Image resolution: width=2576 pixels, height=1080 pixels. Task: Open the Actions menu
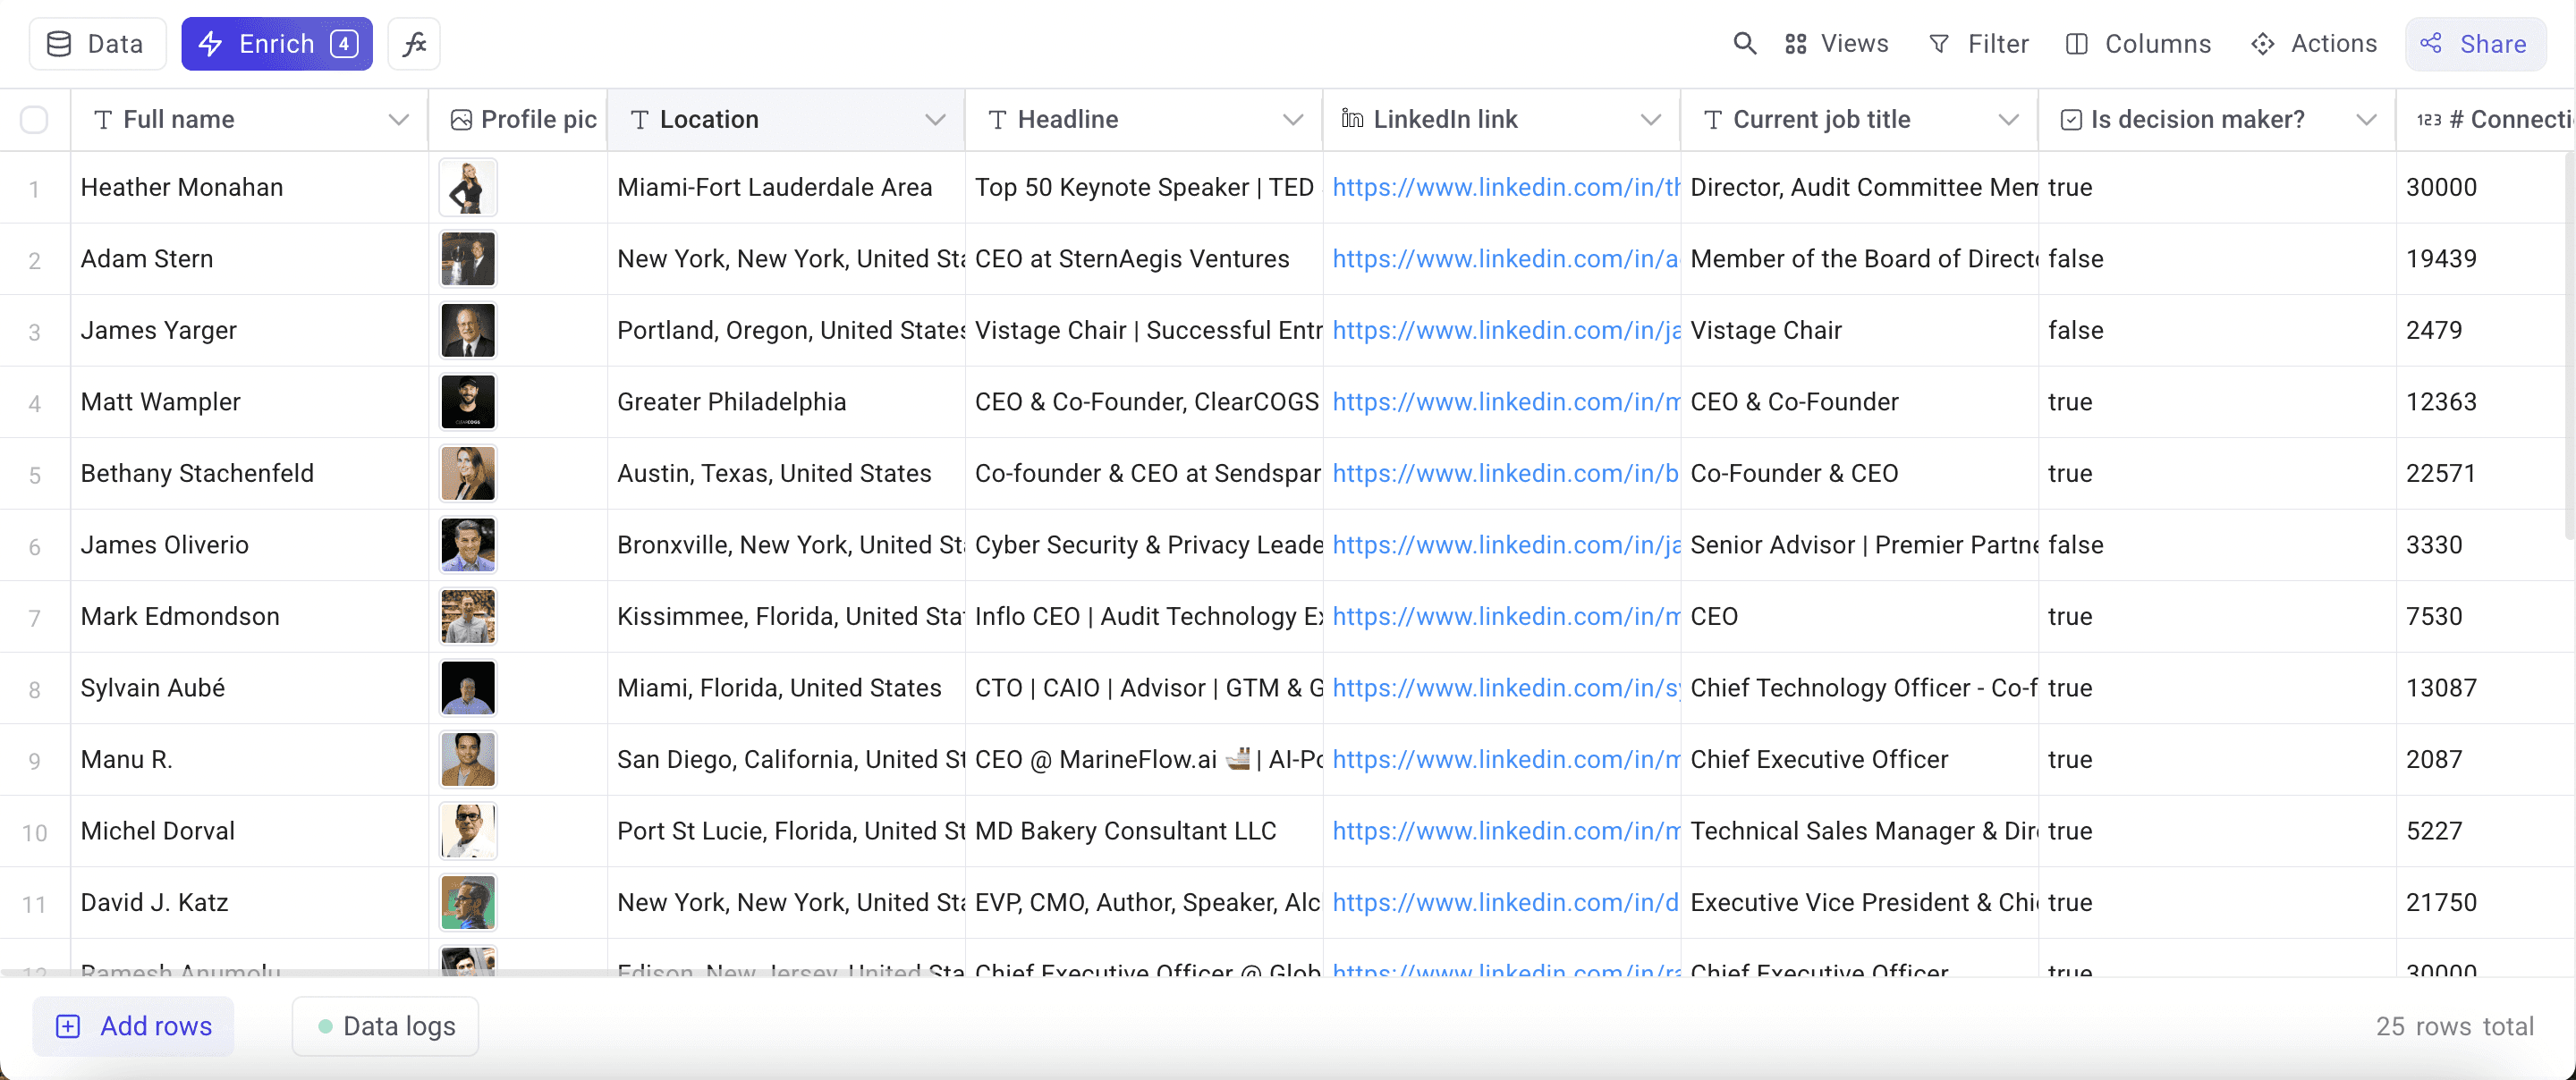[2314, 43]
